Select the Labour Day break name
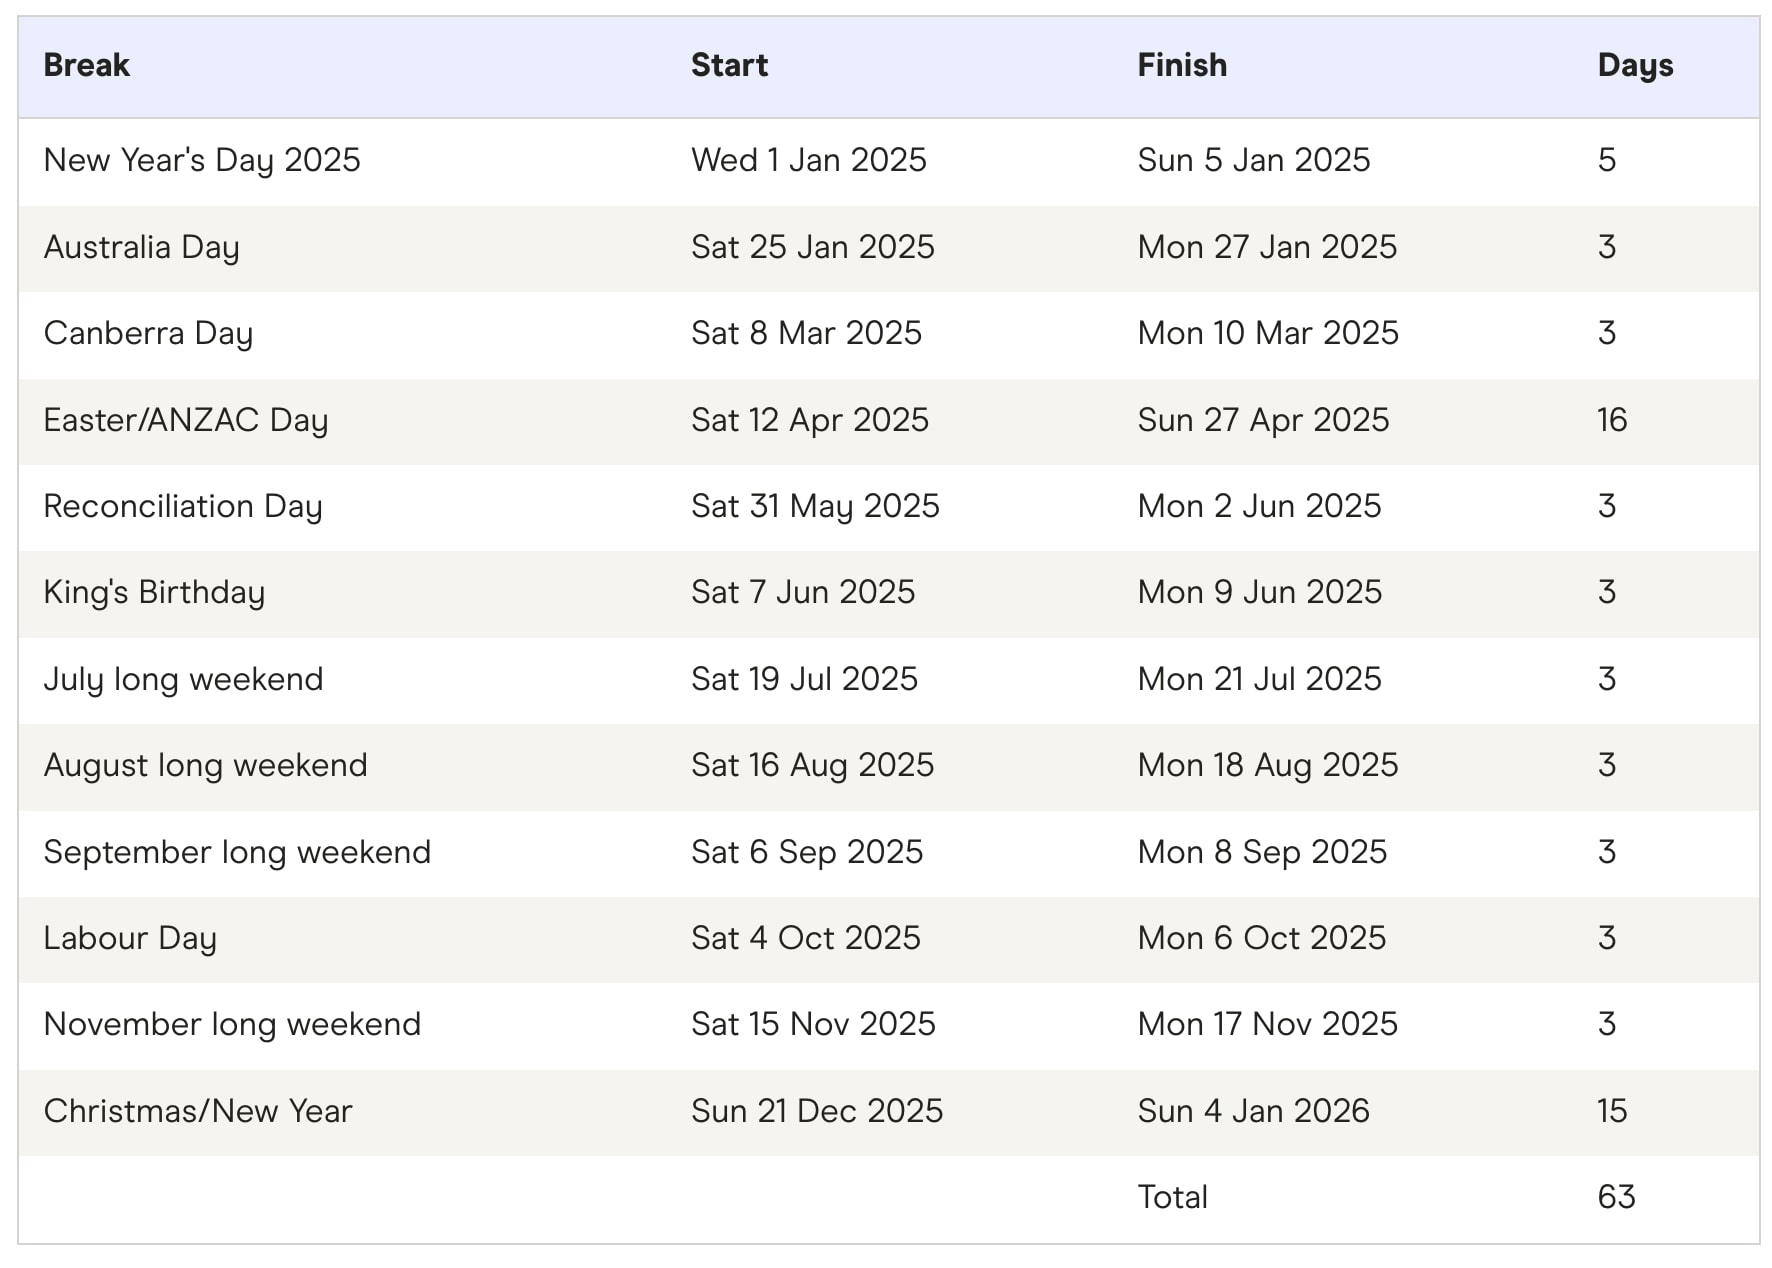The width and height of the screenshot is (1772, 1268). [130, 939]
